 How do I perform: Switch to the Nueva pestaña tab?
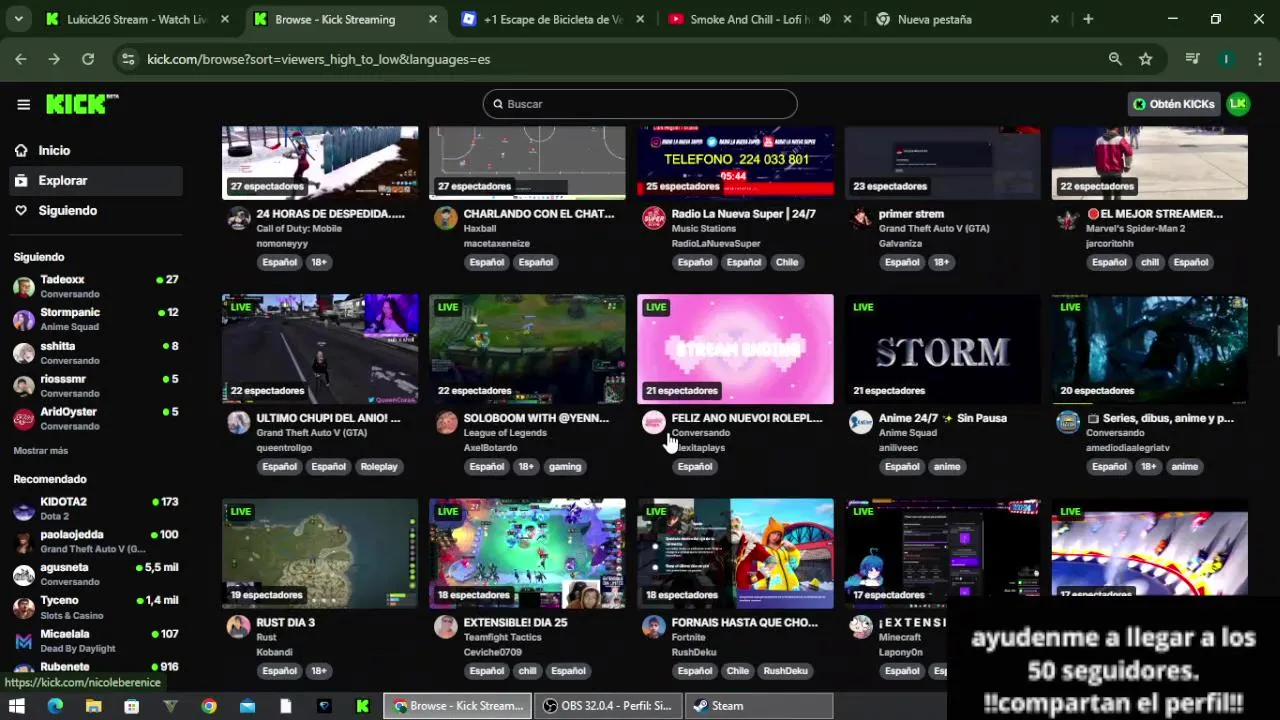967,19
